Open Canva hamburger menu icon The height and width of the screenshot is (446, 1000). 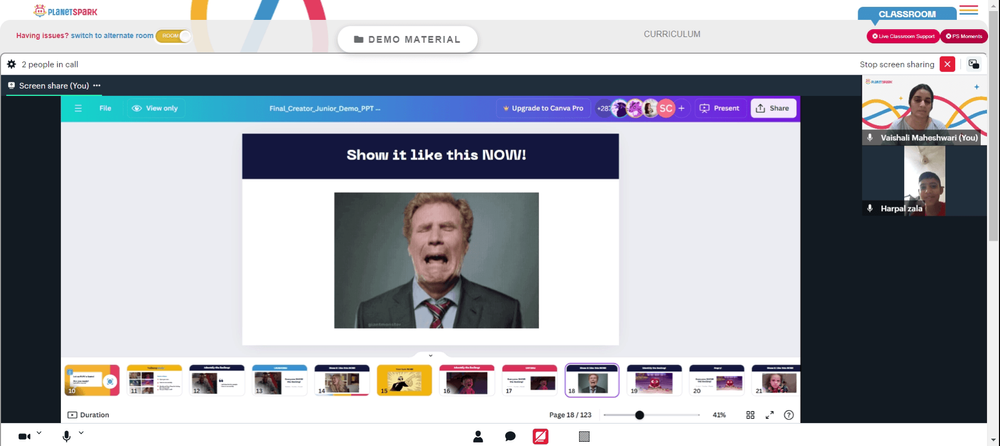coord(78,108)
